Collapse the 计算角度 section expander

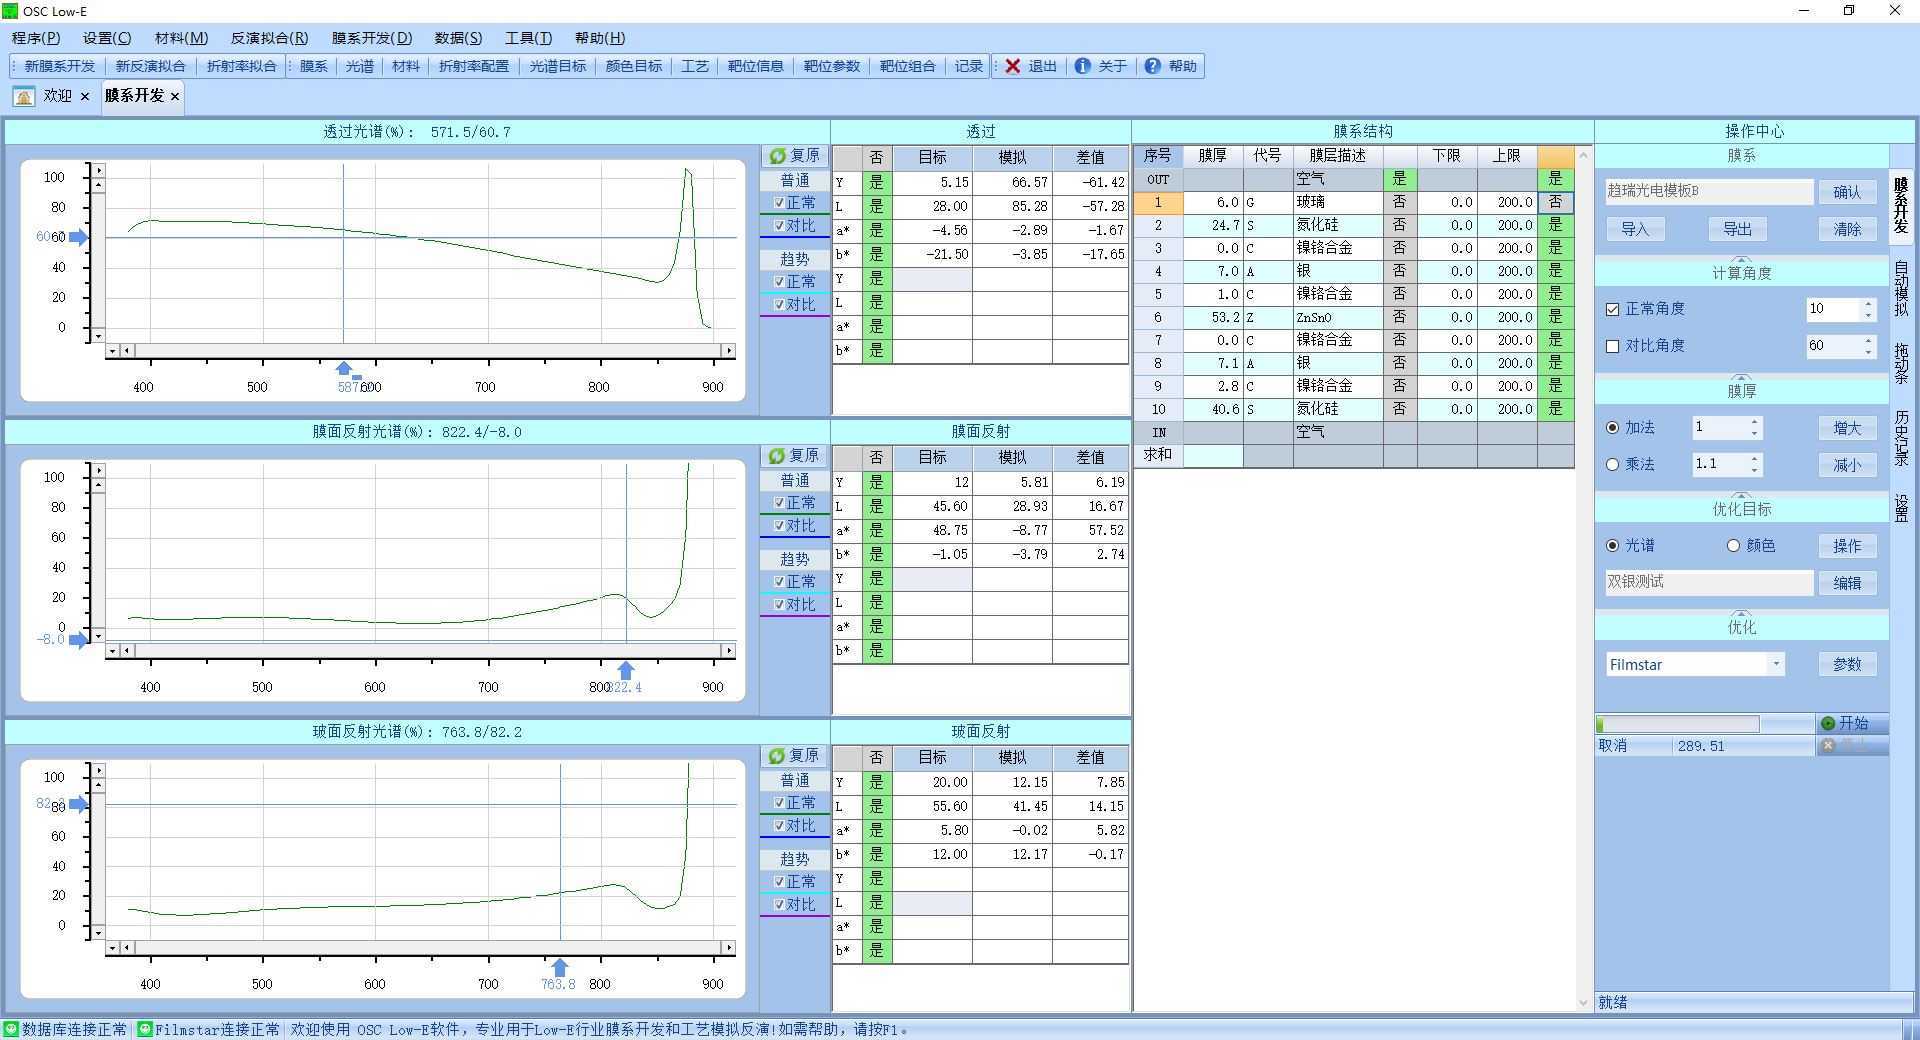tap(1741, 261)
